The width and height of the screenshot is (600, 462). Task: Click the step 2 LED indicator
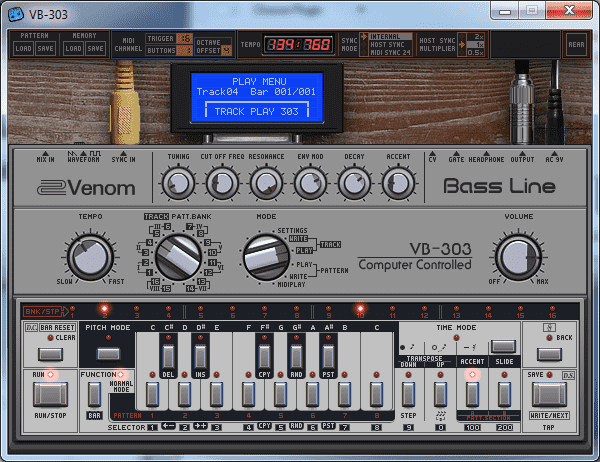pyautogui.click(x=104, y=309)
